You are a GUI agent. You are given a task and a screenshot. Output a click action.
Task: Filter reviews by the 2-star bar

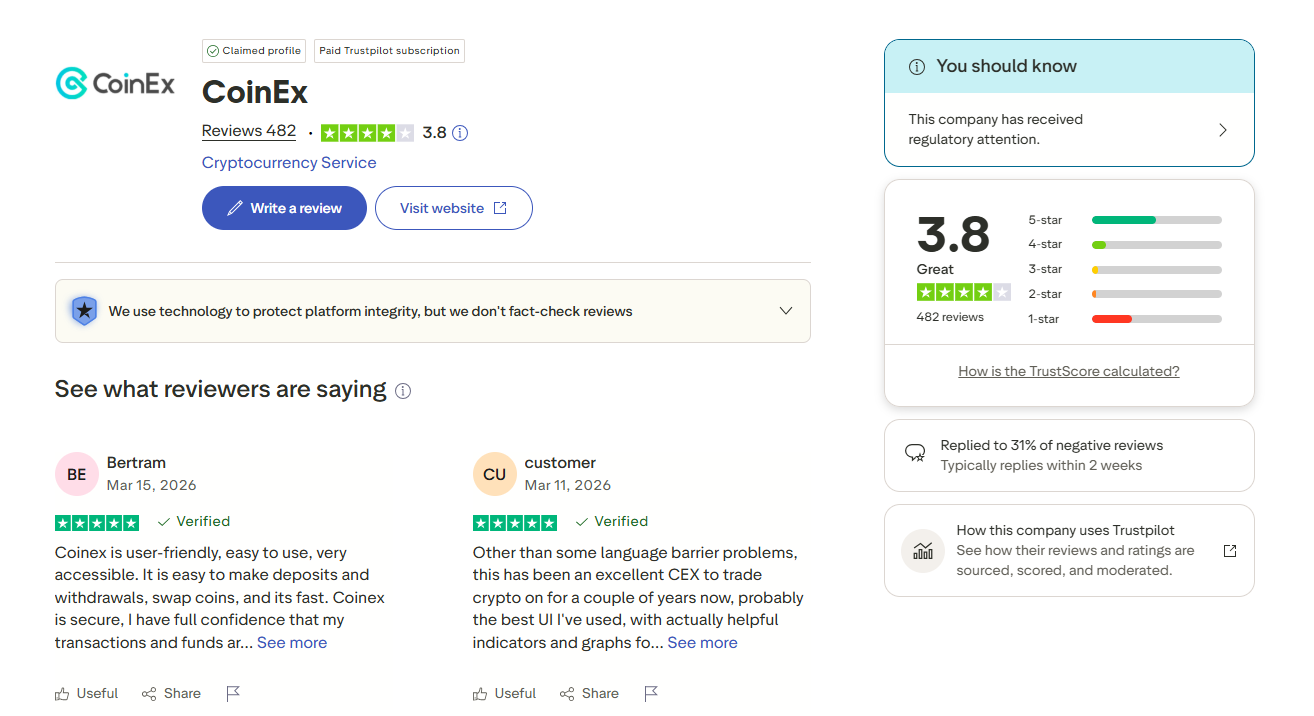pyautogui.click(x=1157, y=294)
